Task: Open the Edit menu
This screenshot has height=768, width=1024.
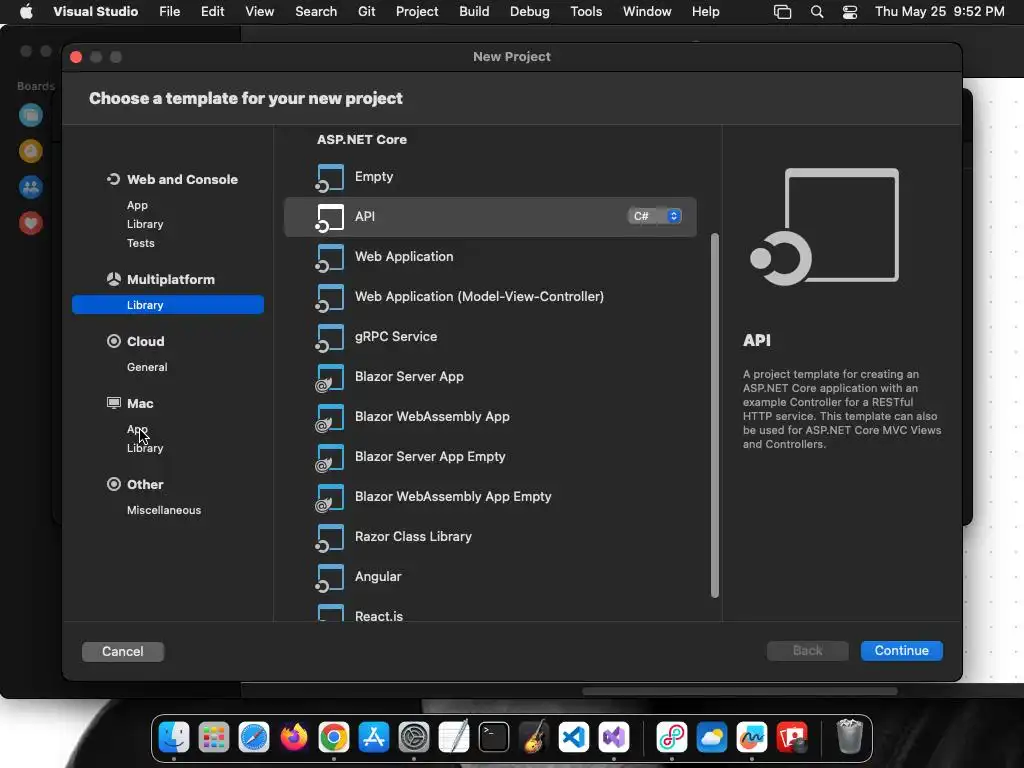Action: click(212, 12)
